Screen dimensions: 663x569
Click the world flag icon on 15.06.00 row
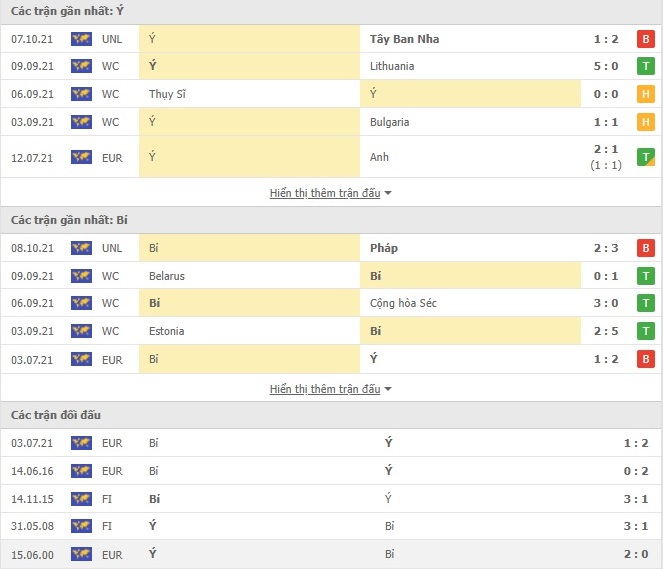coord(81,554)
